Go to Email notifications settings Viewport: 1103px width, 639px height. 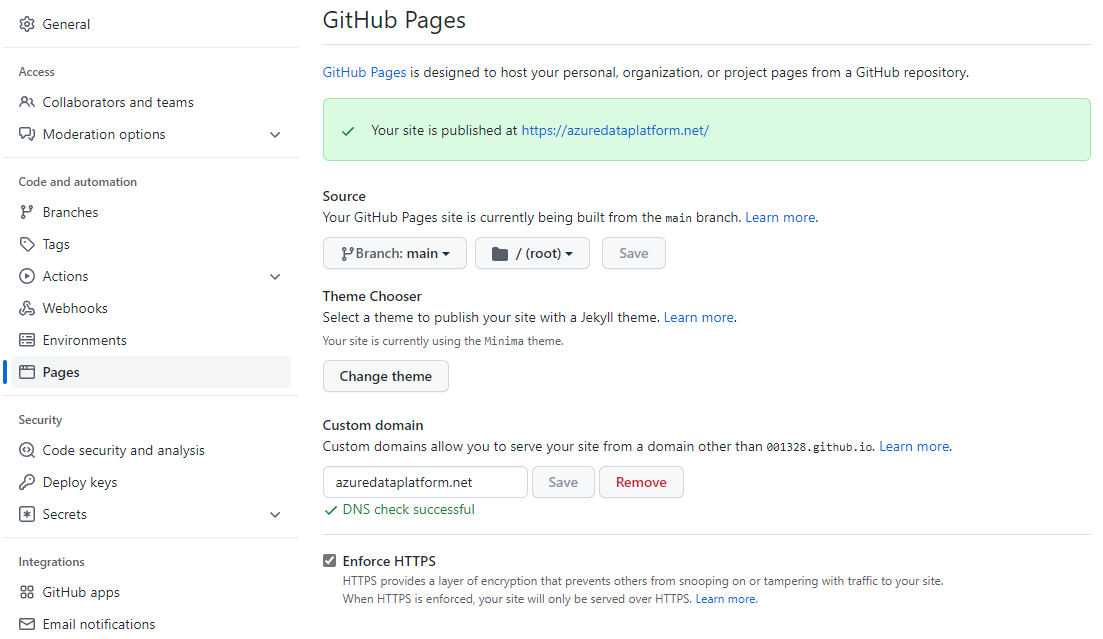tap(99, 624)
